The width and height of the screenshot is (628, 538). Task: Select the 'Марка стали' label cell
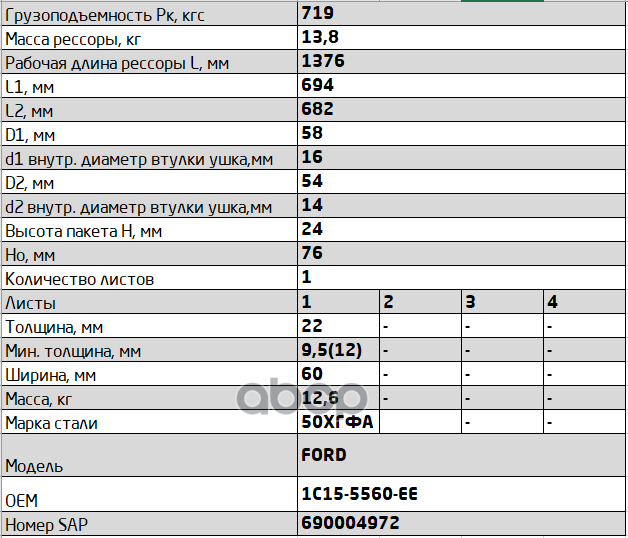coord(149,423)
